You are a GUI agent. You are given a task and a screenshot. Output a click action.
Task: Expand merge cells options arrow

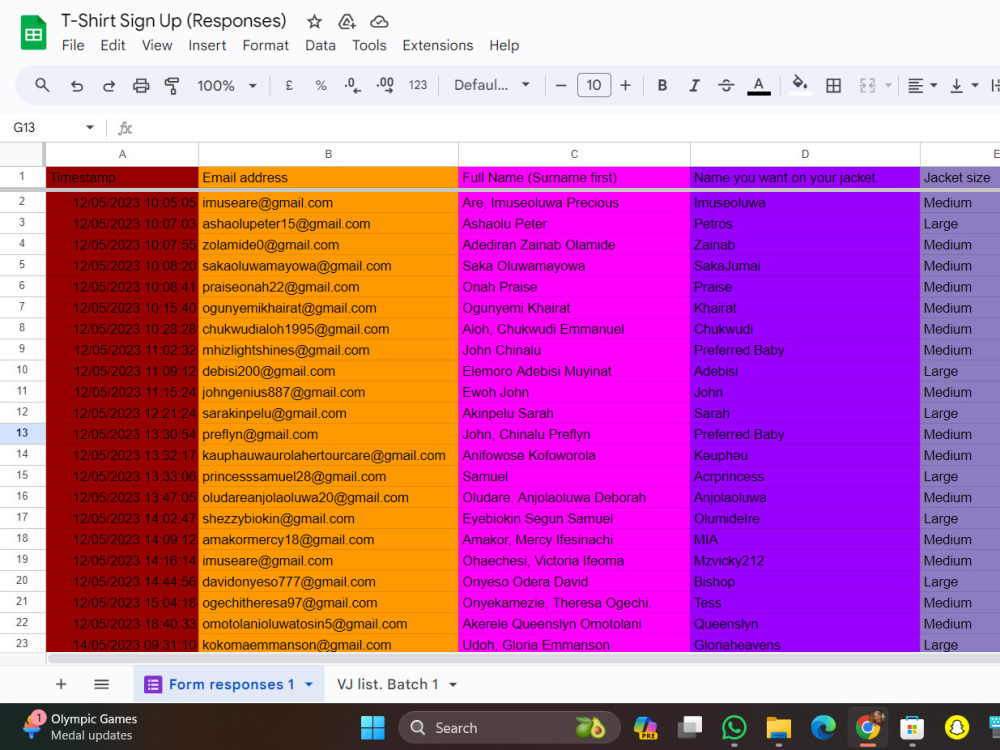[888, 85]
